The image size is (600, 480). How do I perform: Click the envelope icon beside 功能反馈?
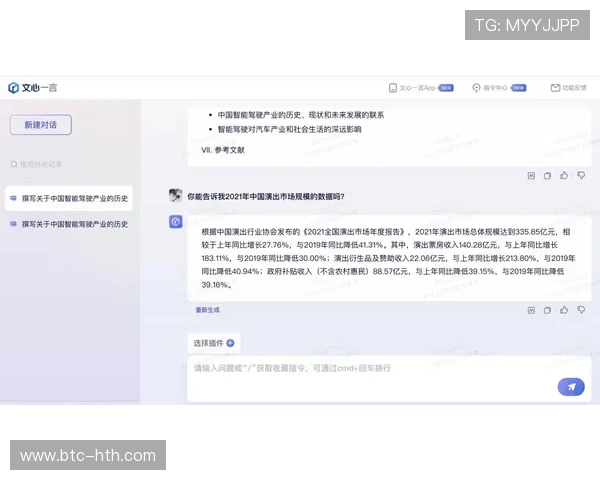pyautogui.click(x=555, y=88)
